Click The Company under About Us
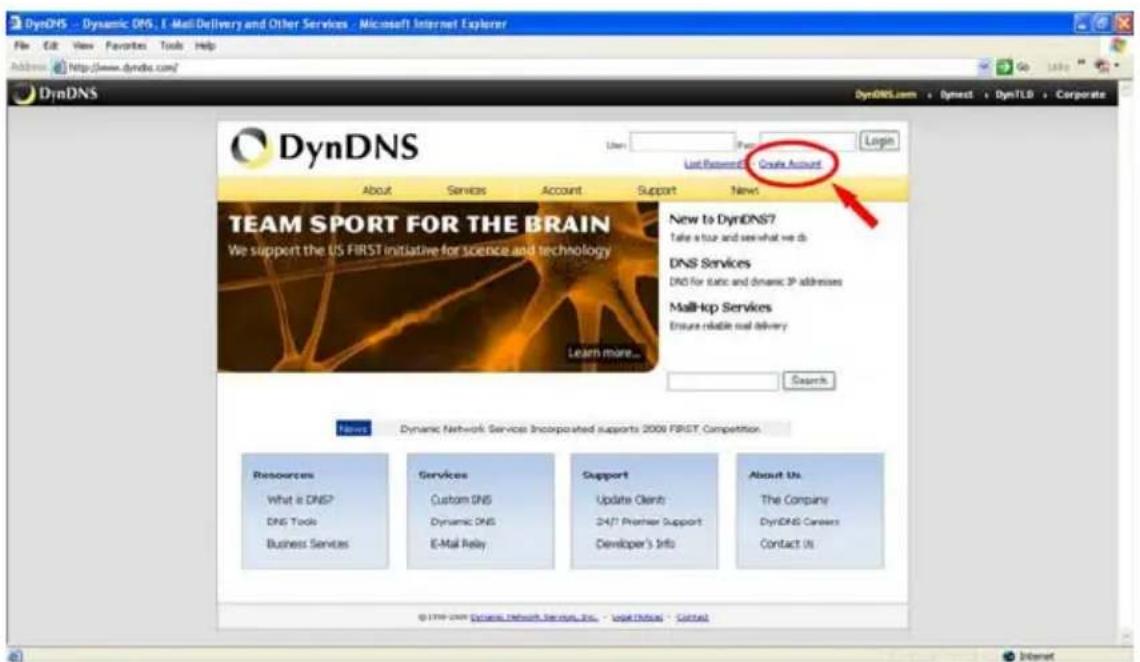 point(794,500)
